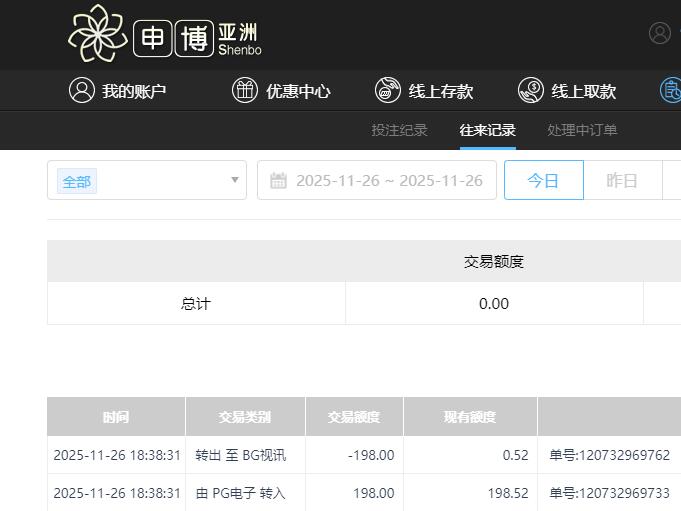
Task: Click the 现有额度 column header
Action: (470, 417)
